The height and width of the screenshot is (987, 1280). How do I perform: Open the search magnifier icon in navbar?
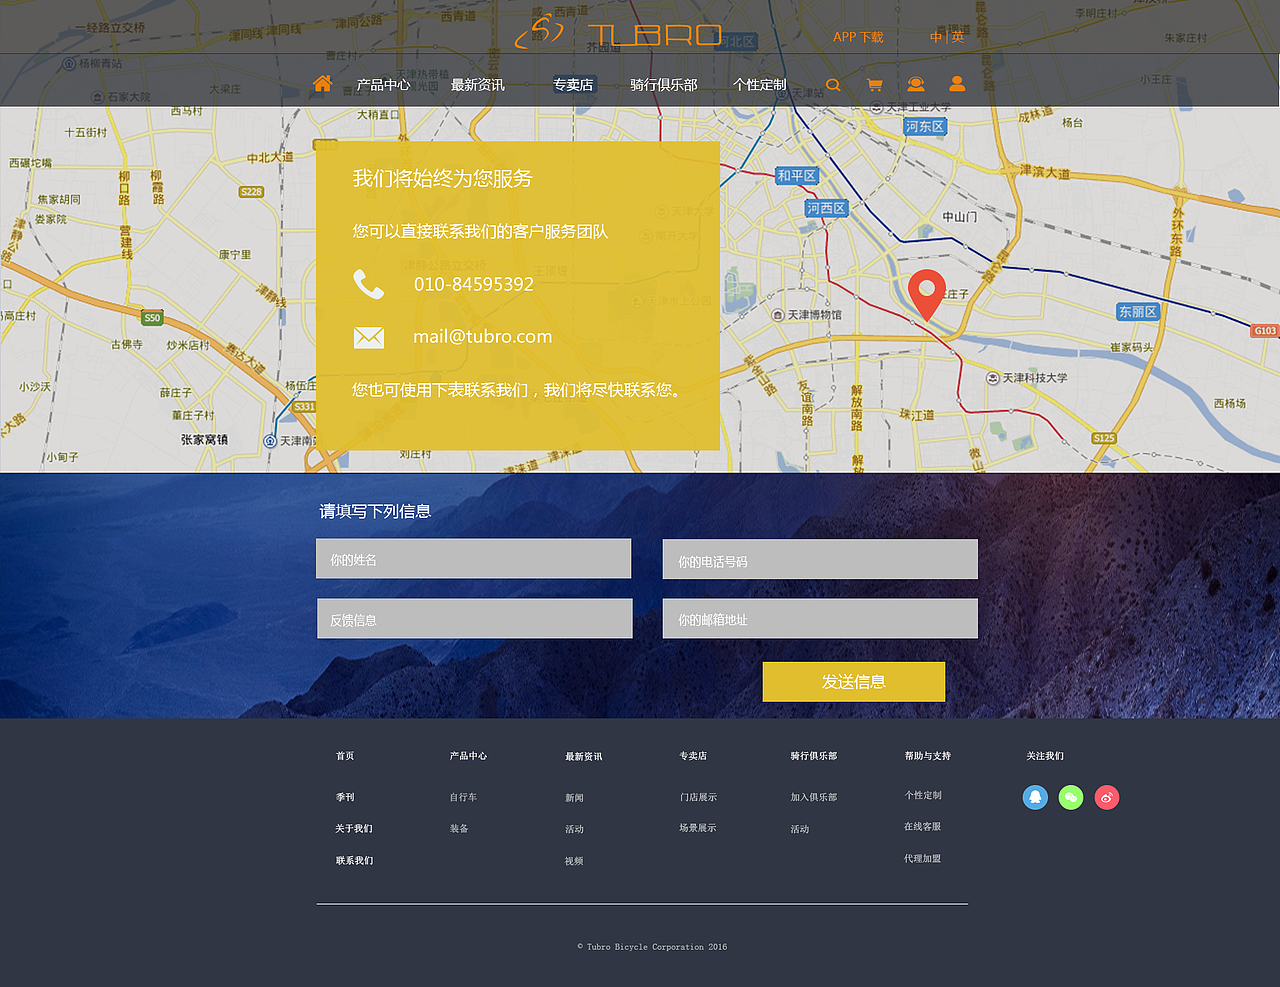click(833, 85)
